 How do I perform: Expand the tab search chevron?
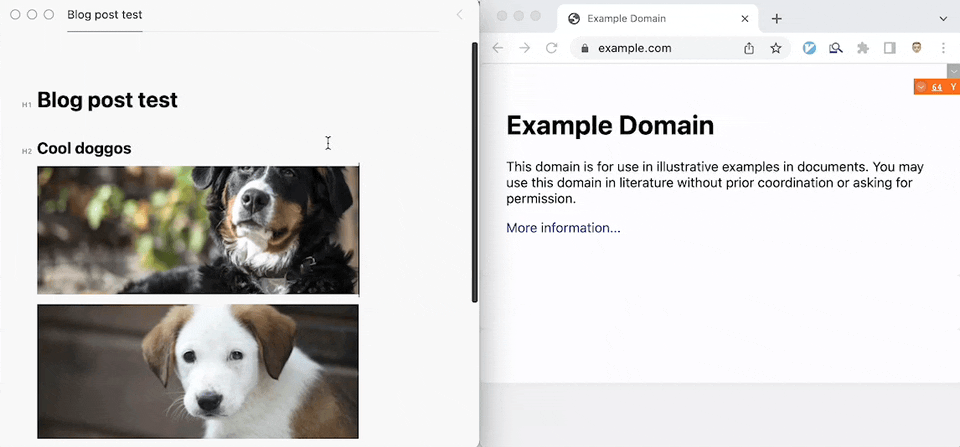pos(943,18)
